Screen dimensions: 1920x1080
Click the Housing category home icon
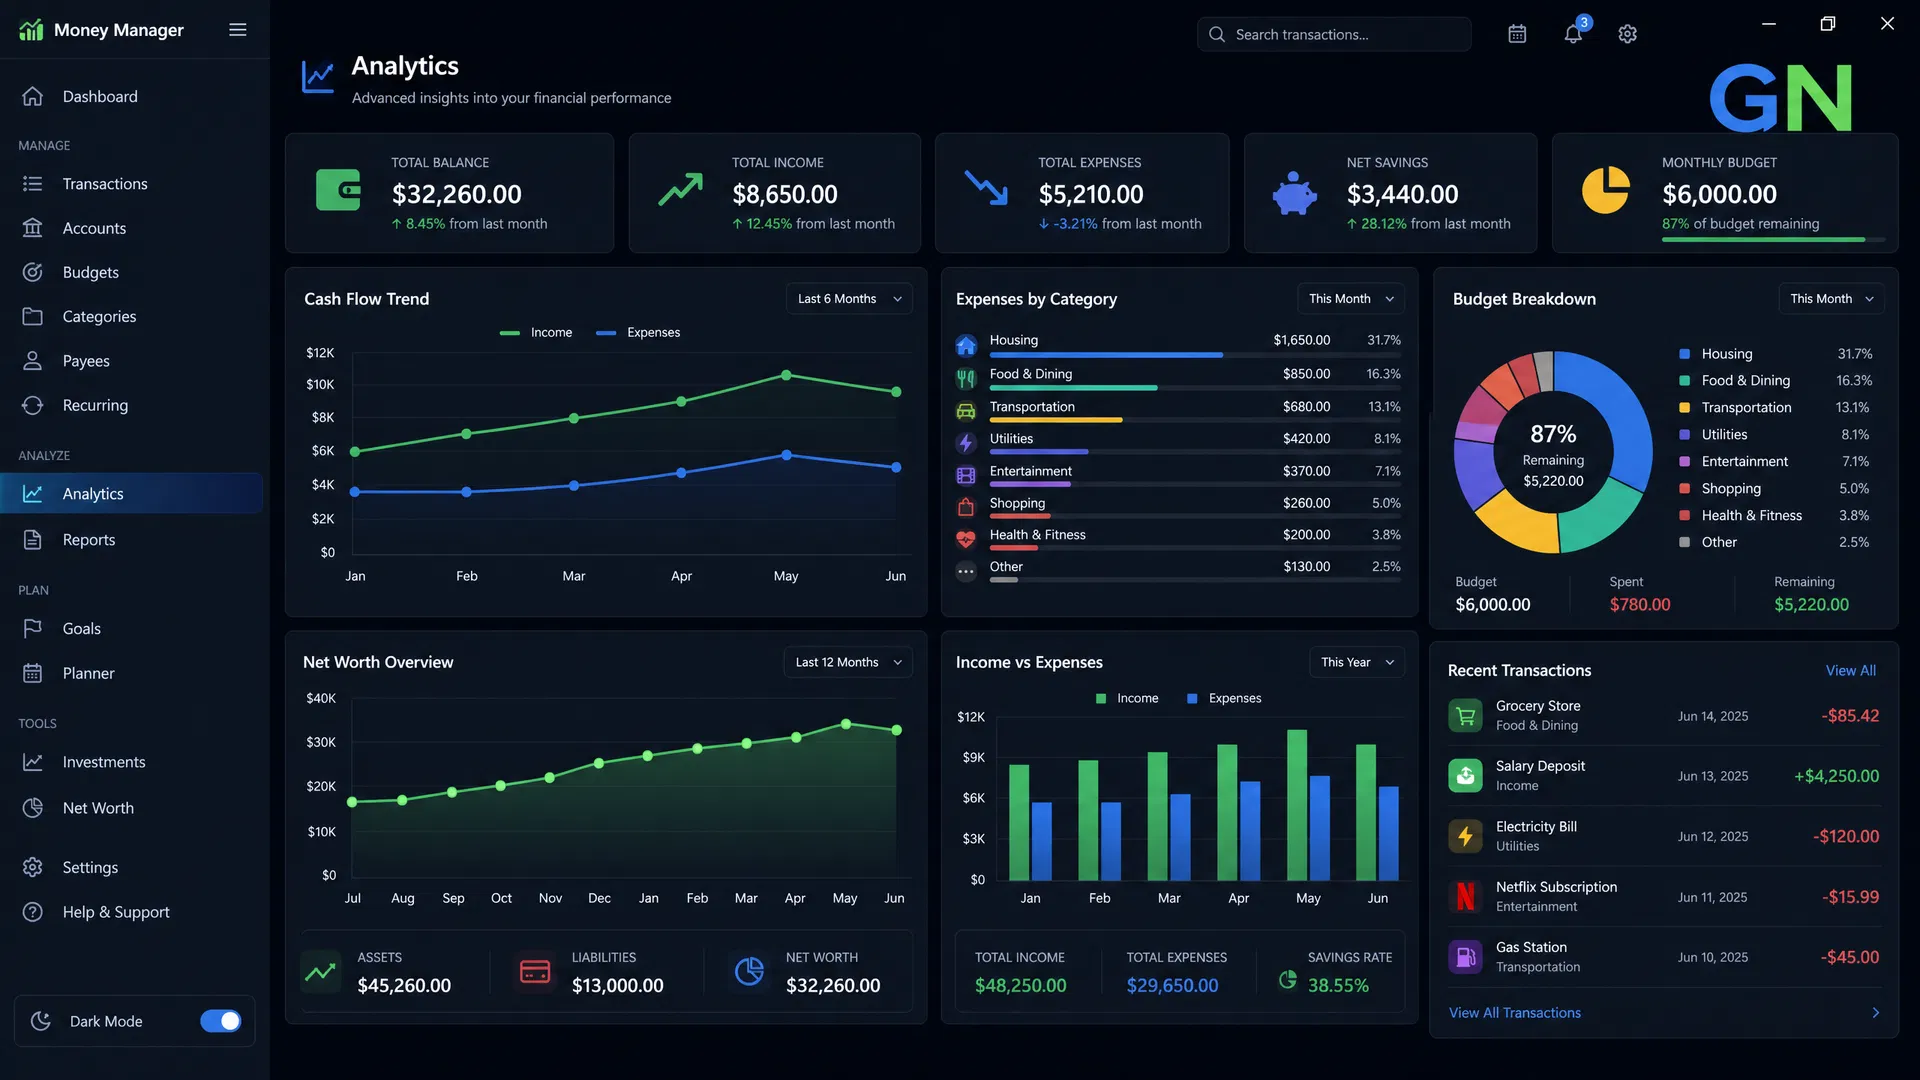[x=966, y=346]
